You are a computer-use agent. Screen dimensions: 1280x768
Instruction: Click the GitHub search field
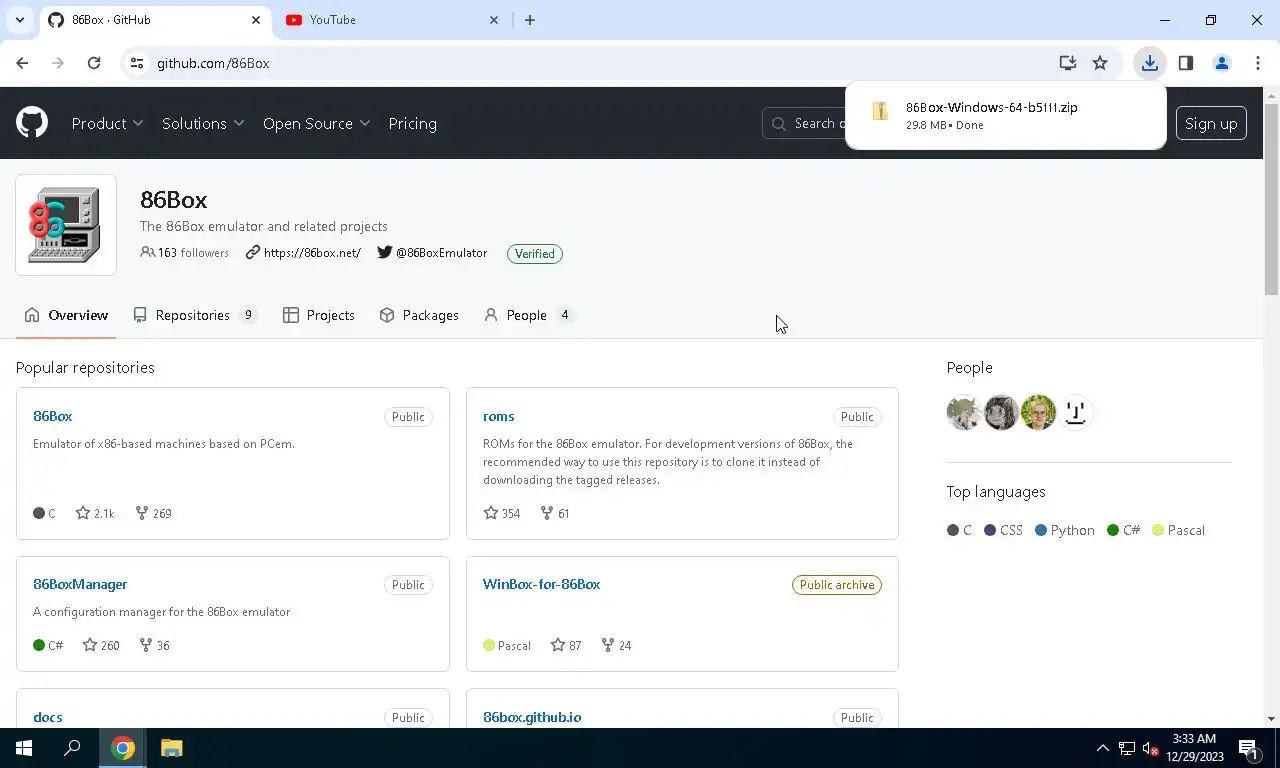click(803, 123)
